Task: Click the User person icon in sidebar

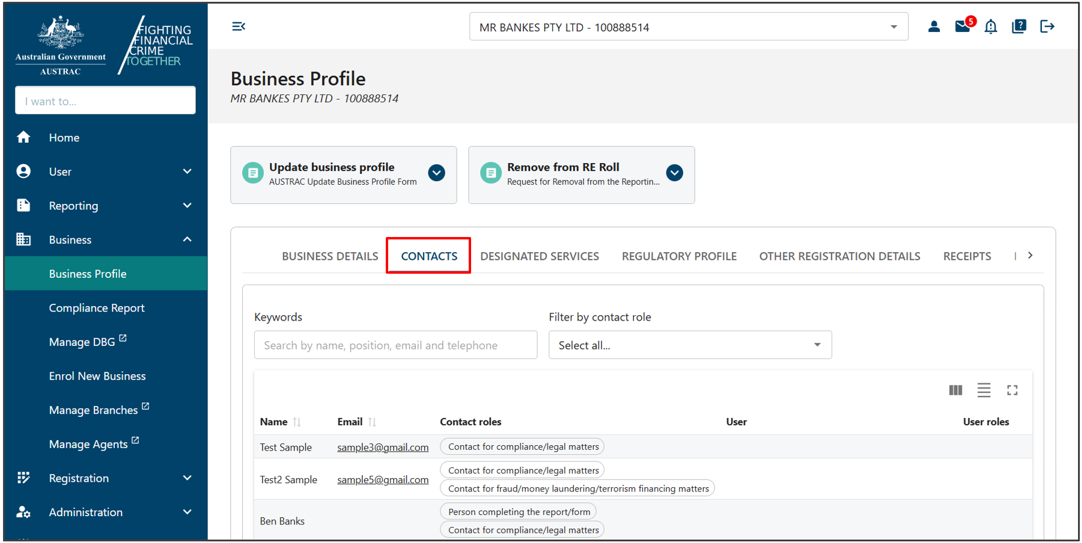Action: [23, 171]
